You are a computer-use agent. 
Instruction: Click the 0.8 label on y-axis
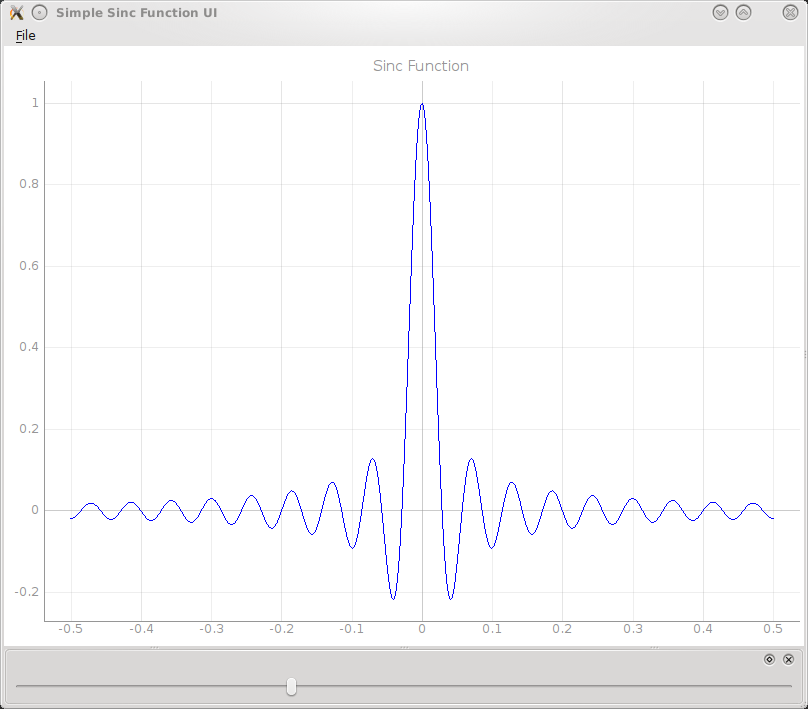[x=29, y=184]
